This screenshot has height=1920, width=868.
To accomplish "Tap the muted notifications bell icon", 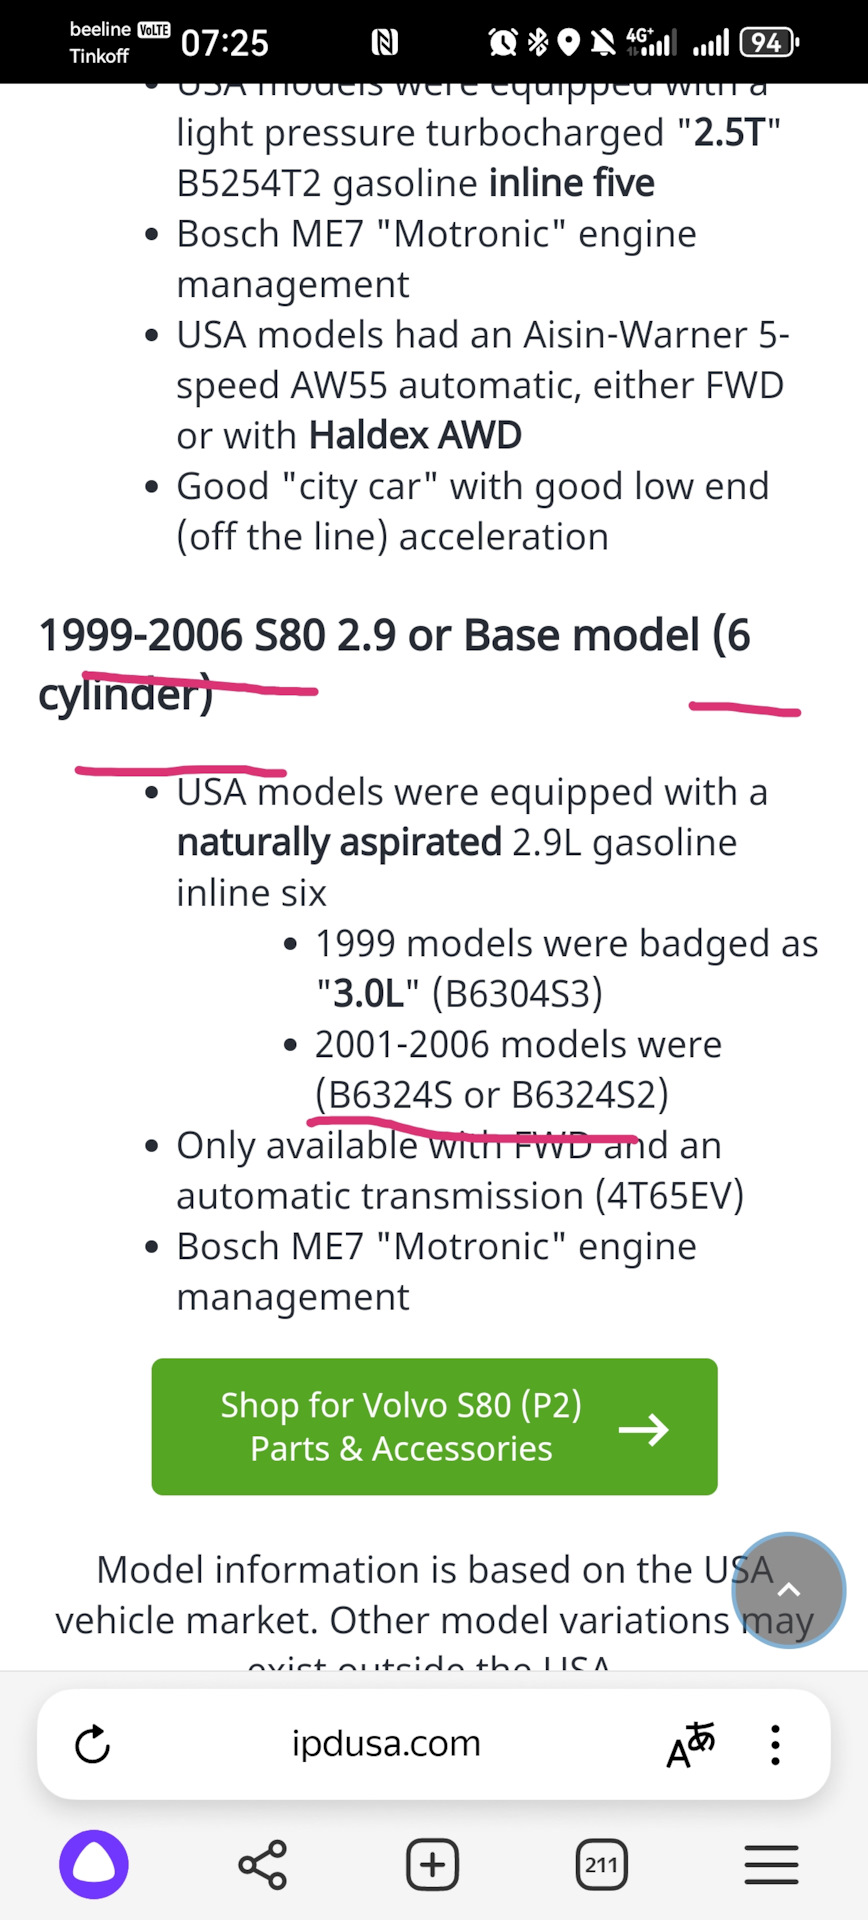I will point(602,42).
